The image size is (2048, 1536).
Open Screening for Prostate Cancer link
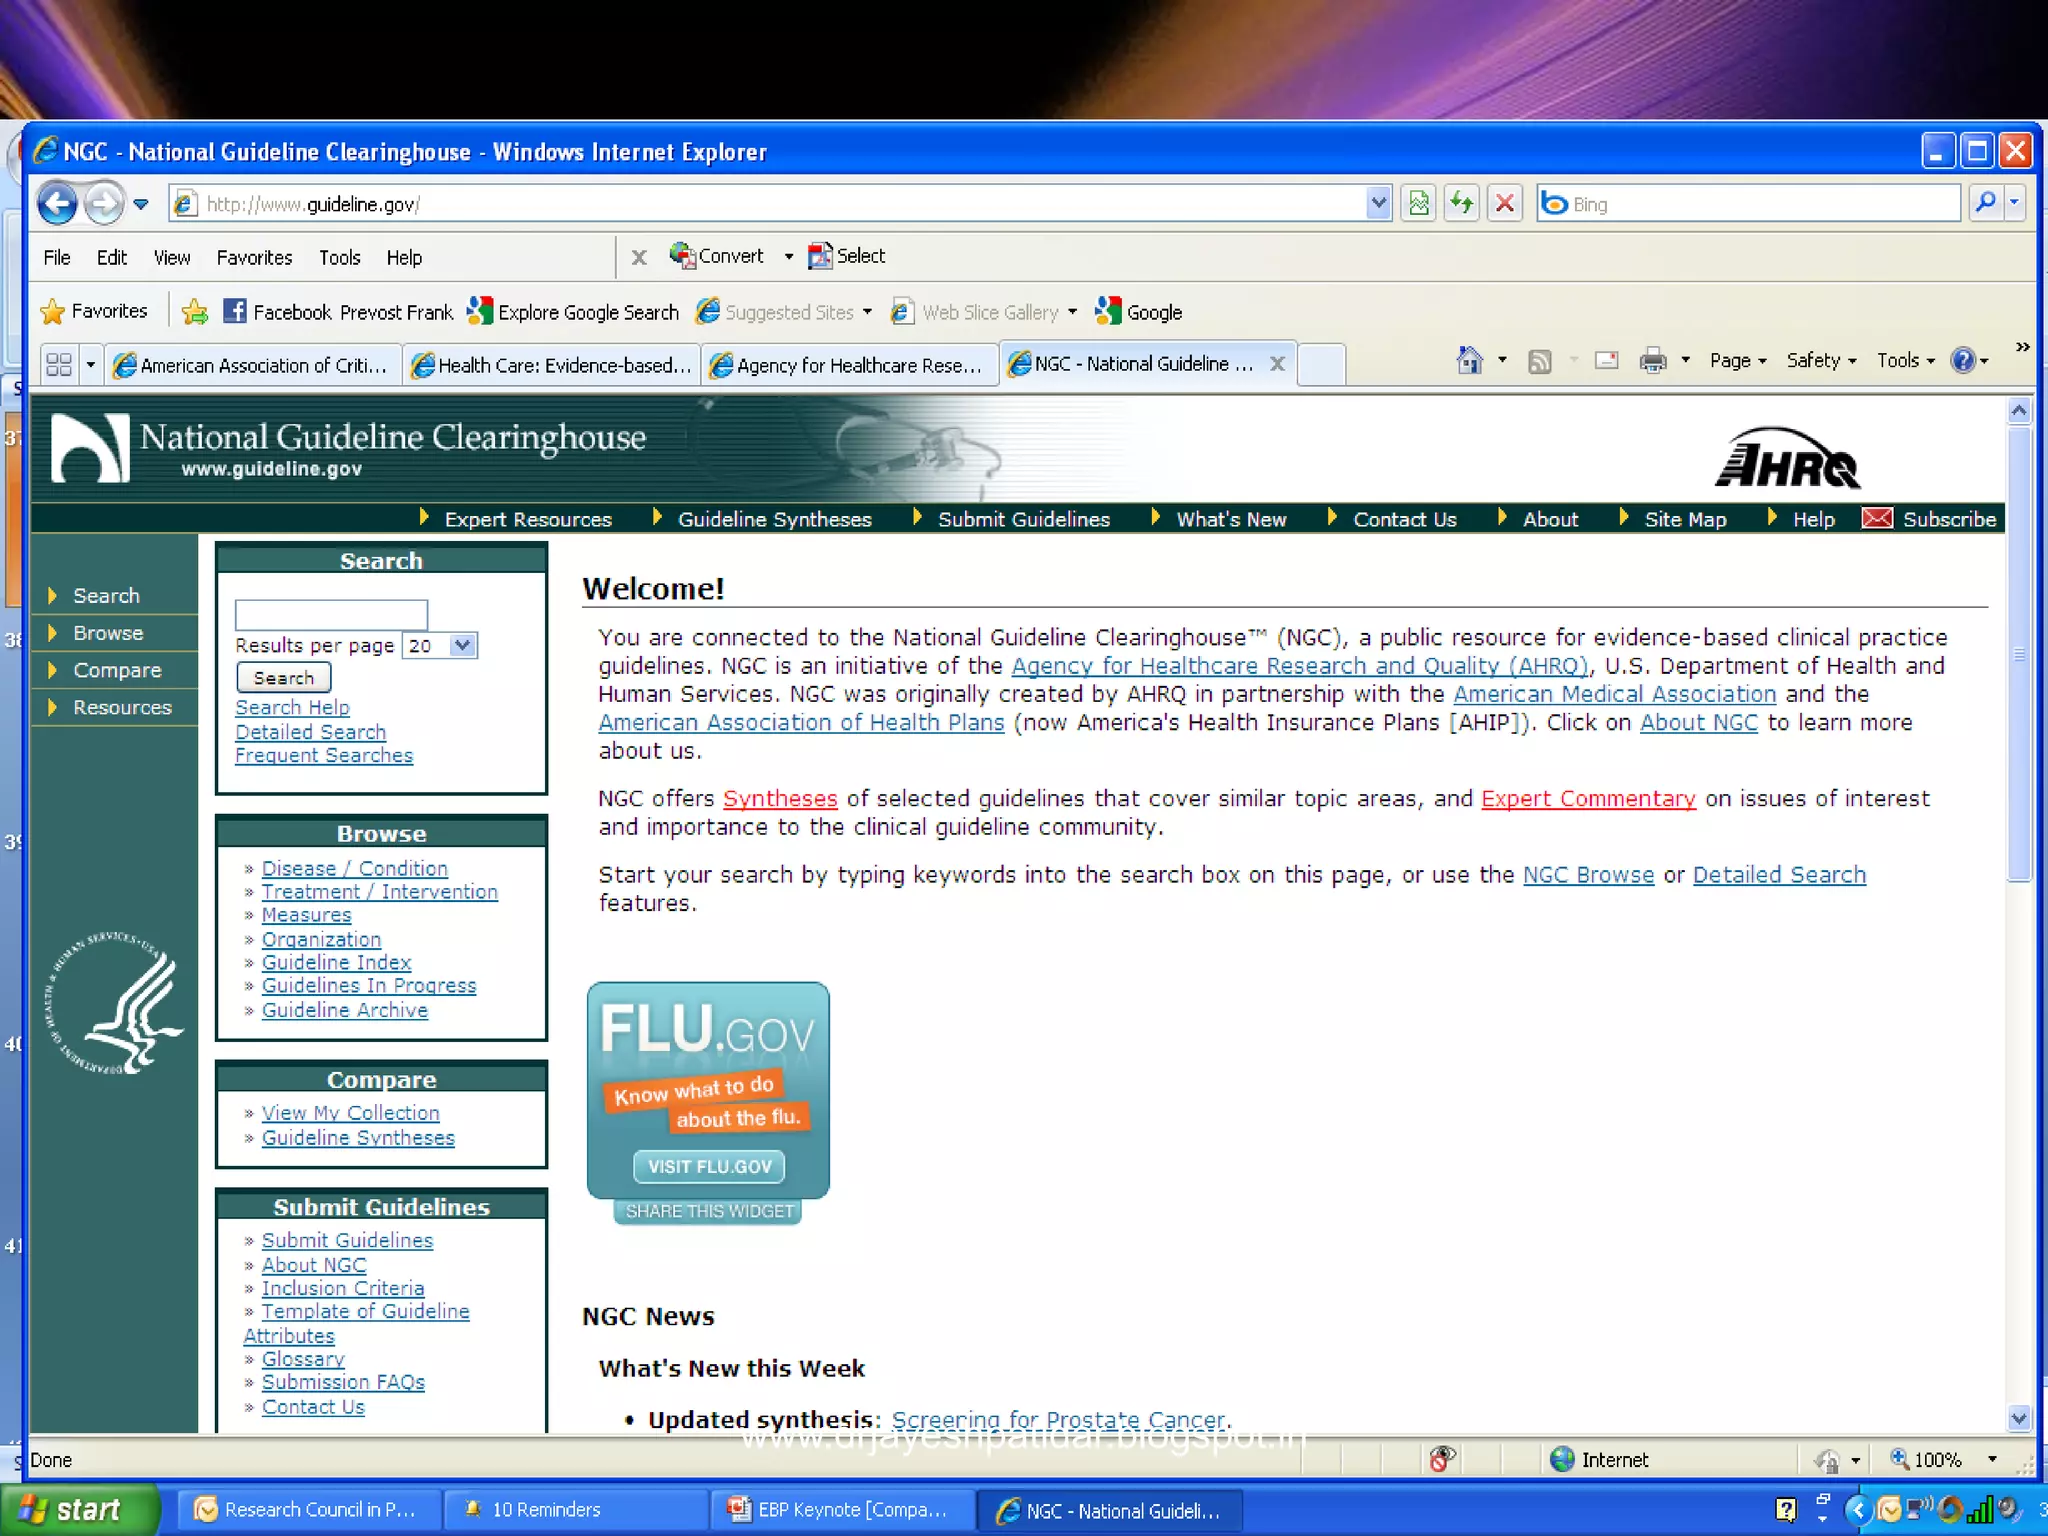click(x=1058, y=1420)
